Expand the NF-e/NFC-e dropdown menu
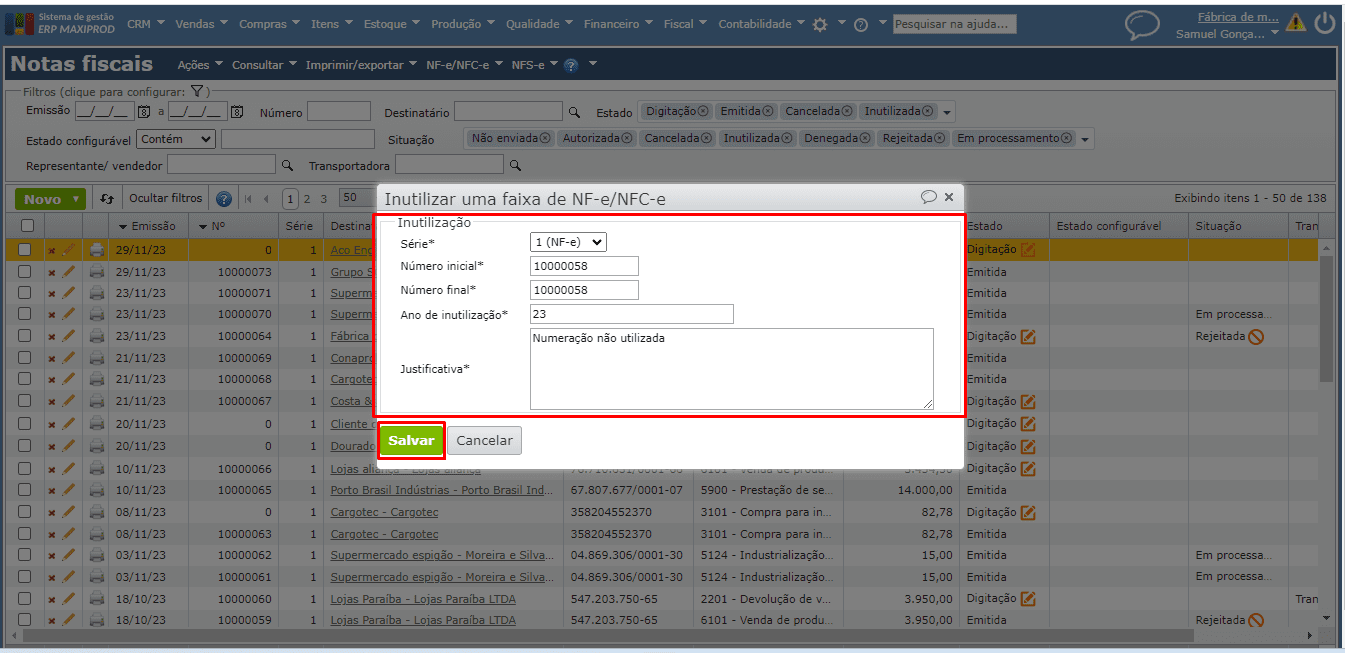The image size is (1345, 653). tap(464, 65)
